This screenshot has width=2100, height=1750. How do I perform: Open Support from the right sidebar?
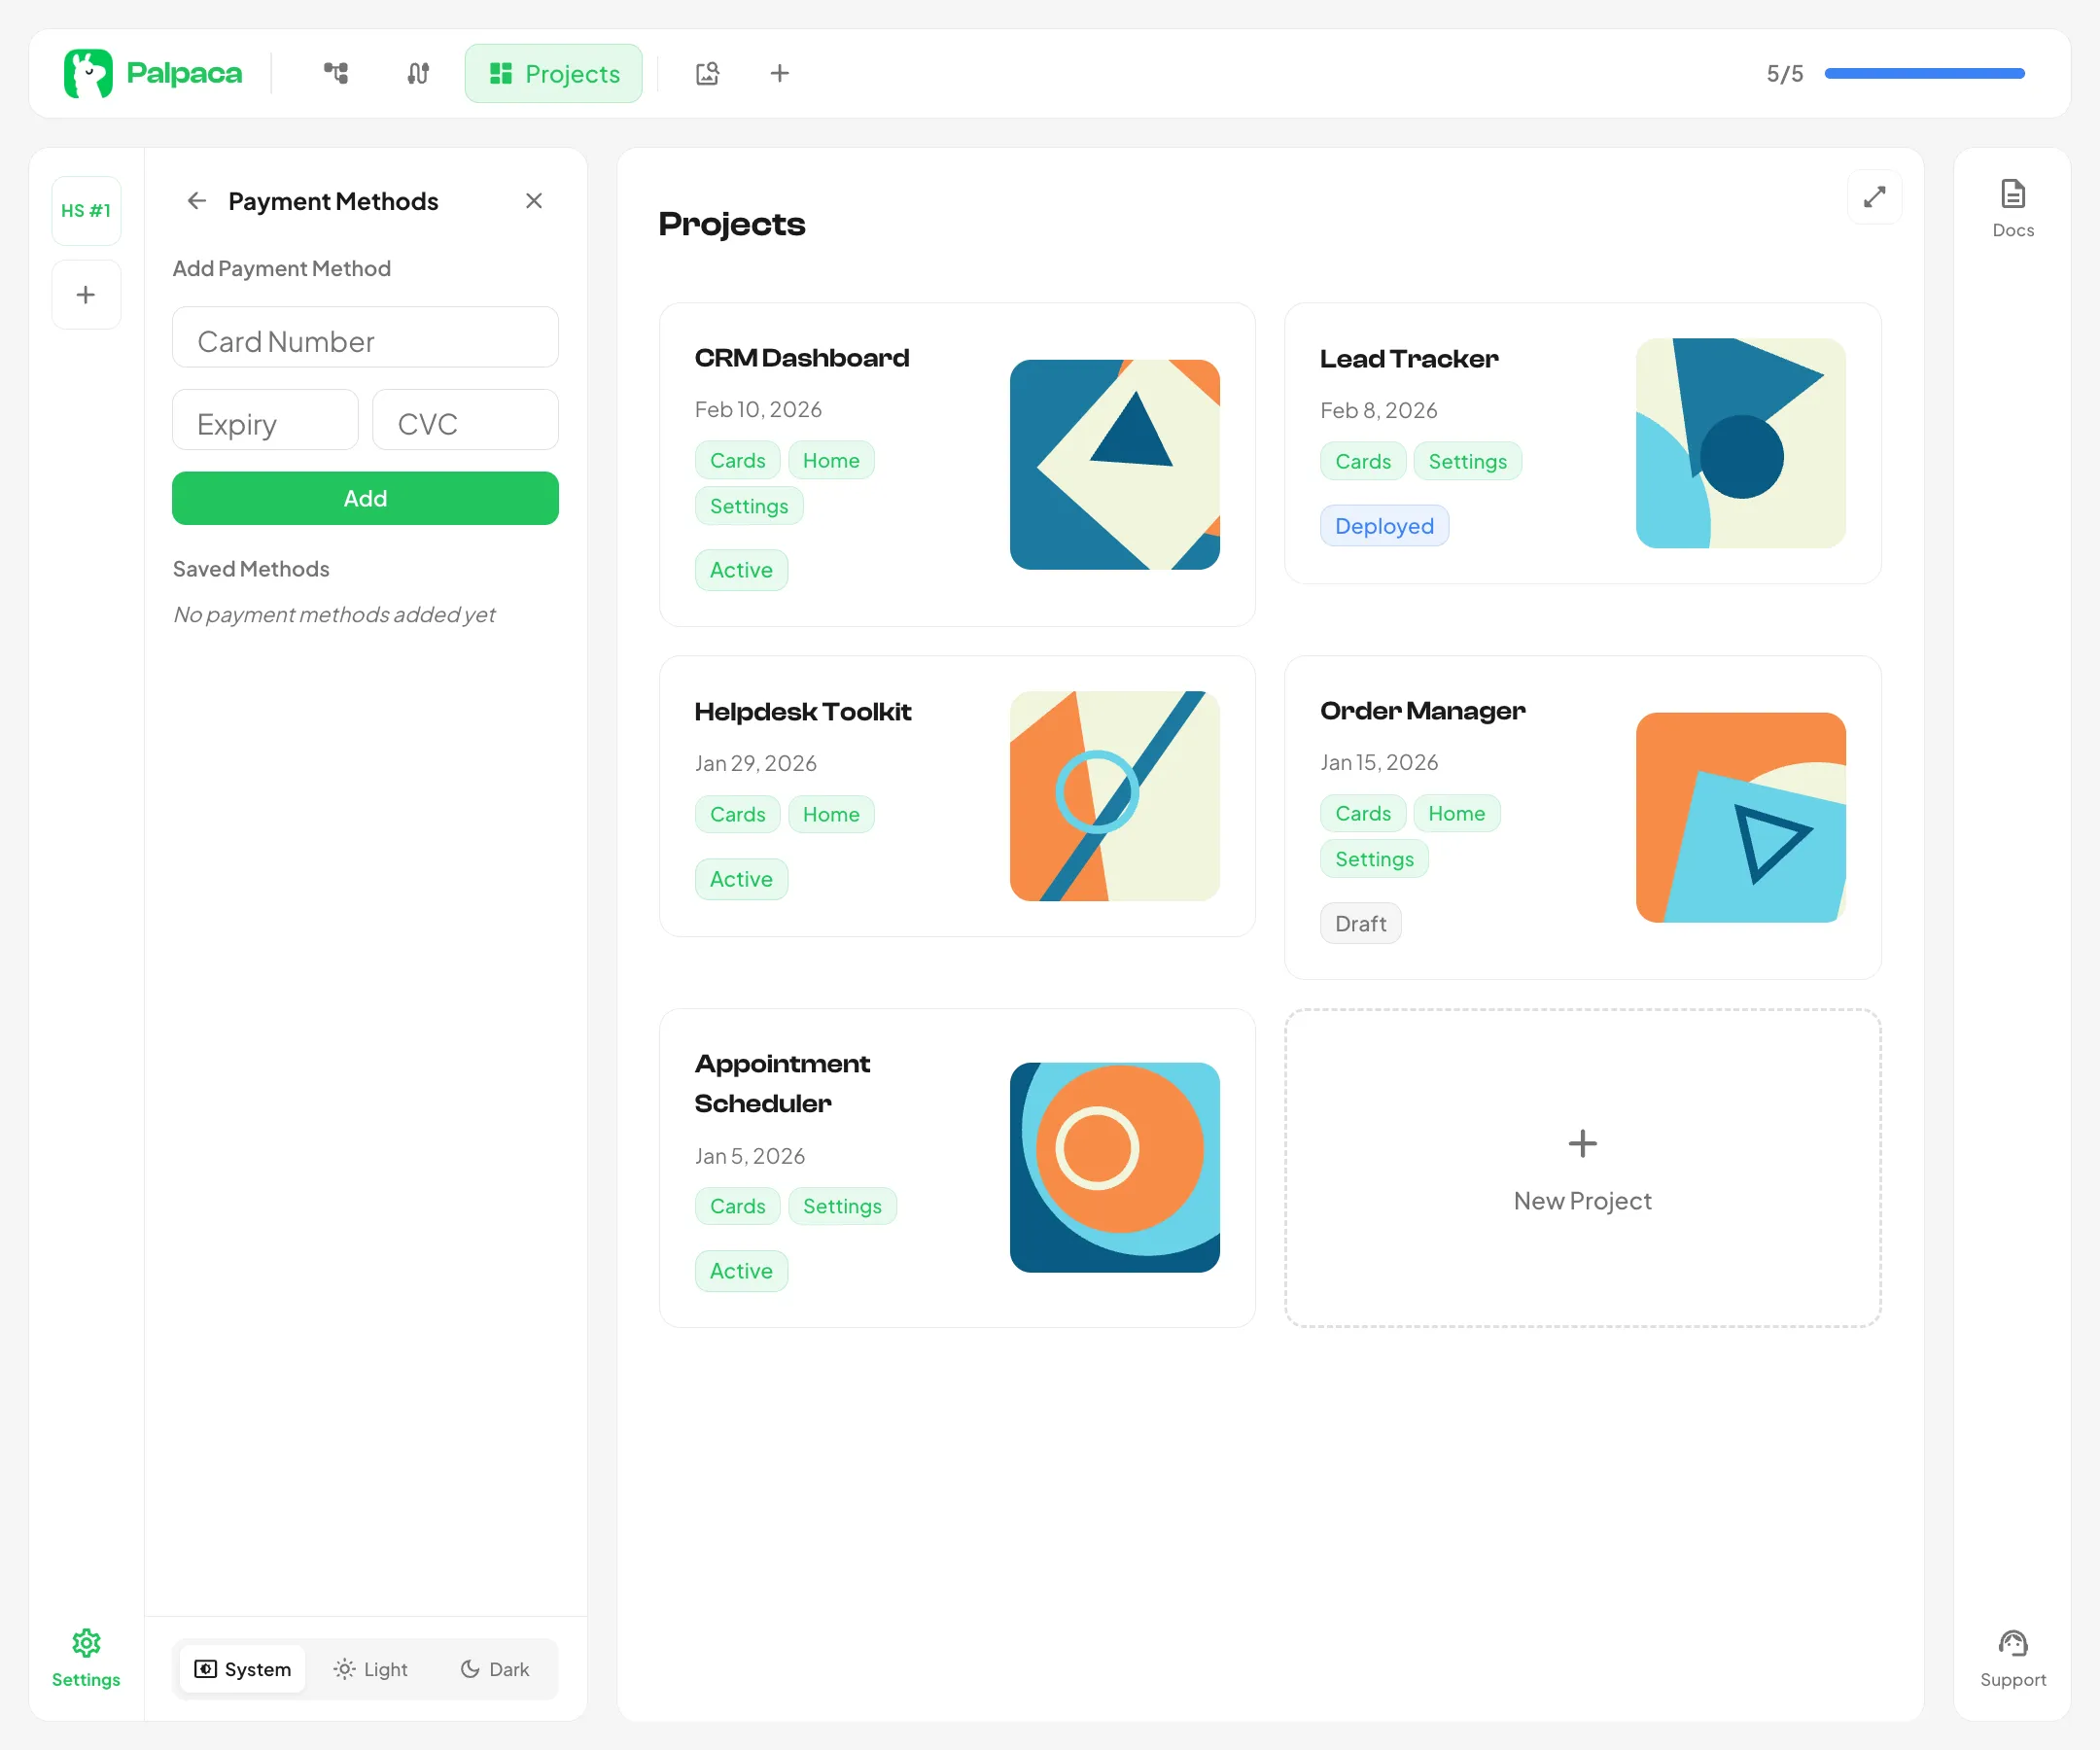[2012, 1655]
